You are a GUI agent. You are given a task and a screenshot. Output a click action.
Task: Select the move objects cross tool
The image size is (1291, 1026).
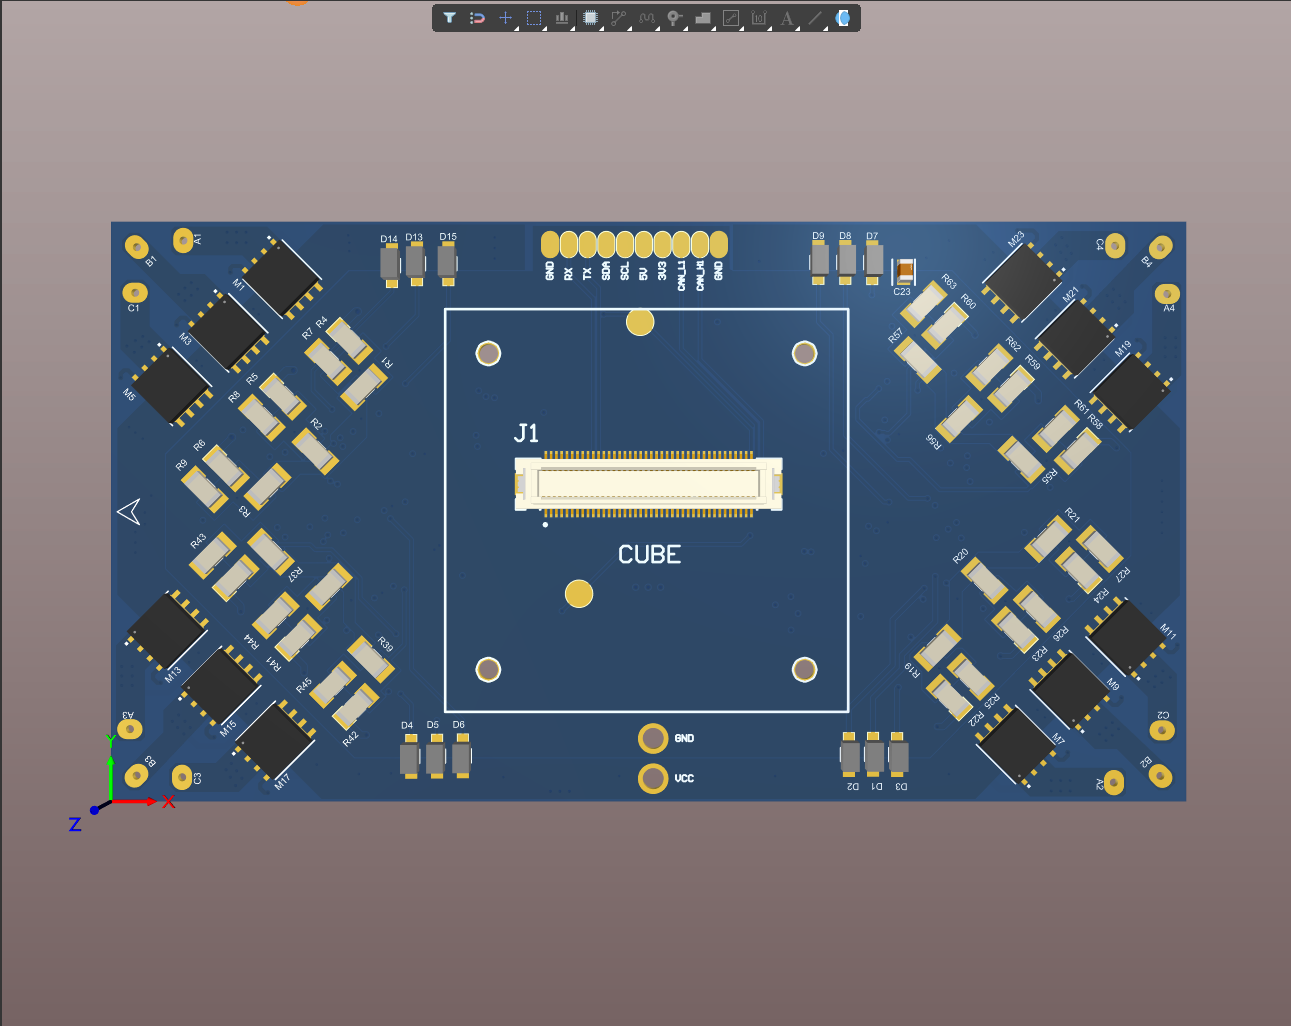click(x=506, y=18)
